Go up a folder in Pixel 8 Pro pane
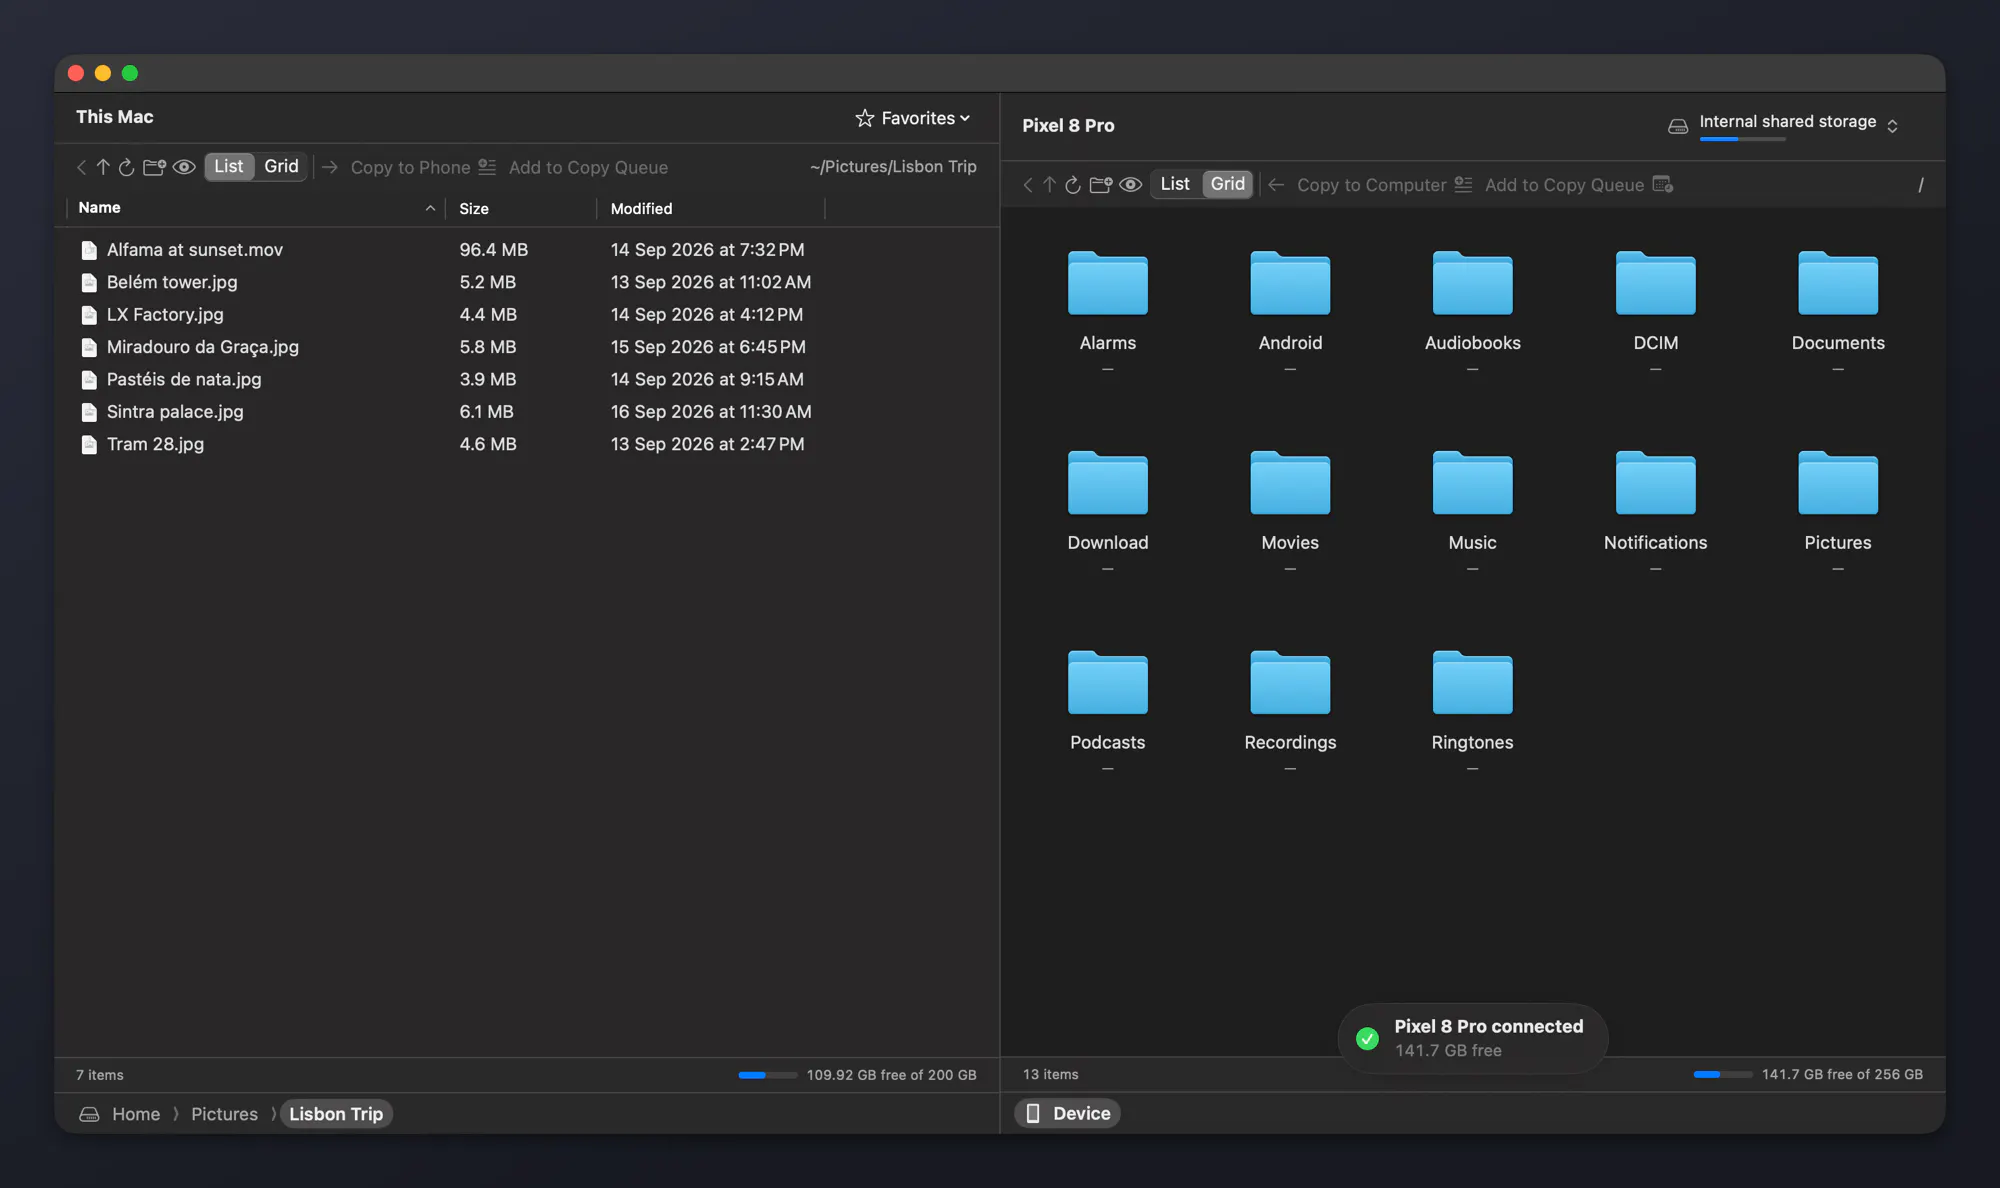 (x=1049, y=185)
